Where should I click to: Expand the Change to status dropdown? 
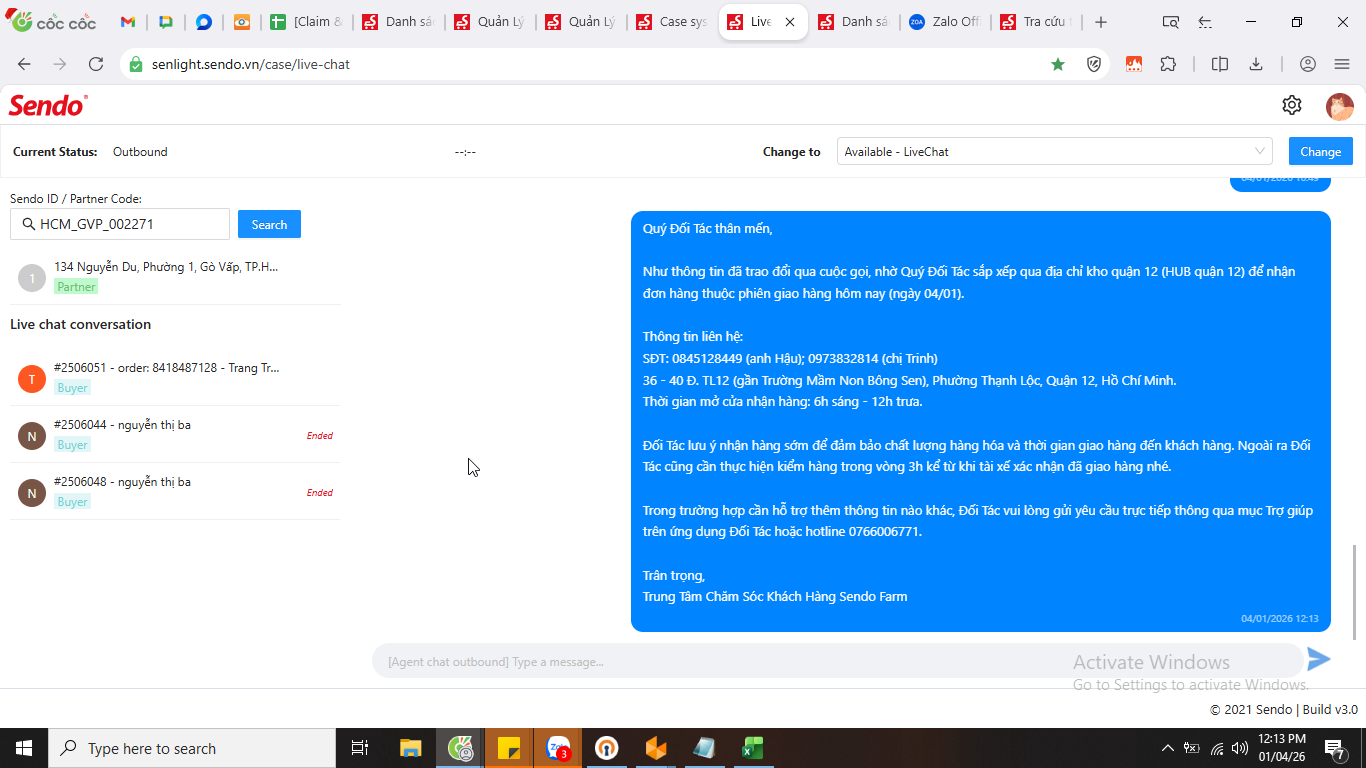(x=1054, y=152)
